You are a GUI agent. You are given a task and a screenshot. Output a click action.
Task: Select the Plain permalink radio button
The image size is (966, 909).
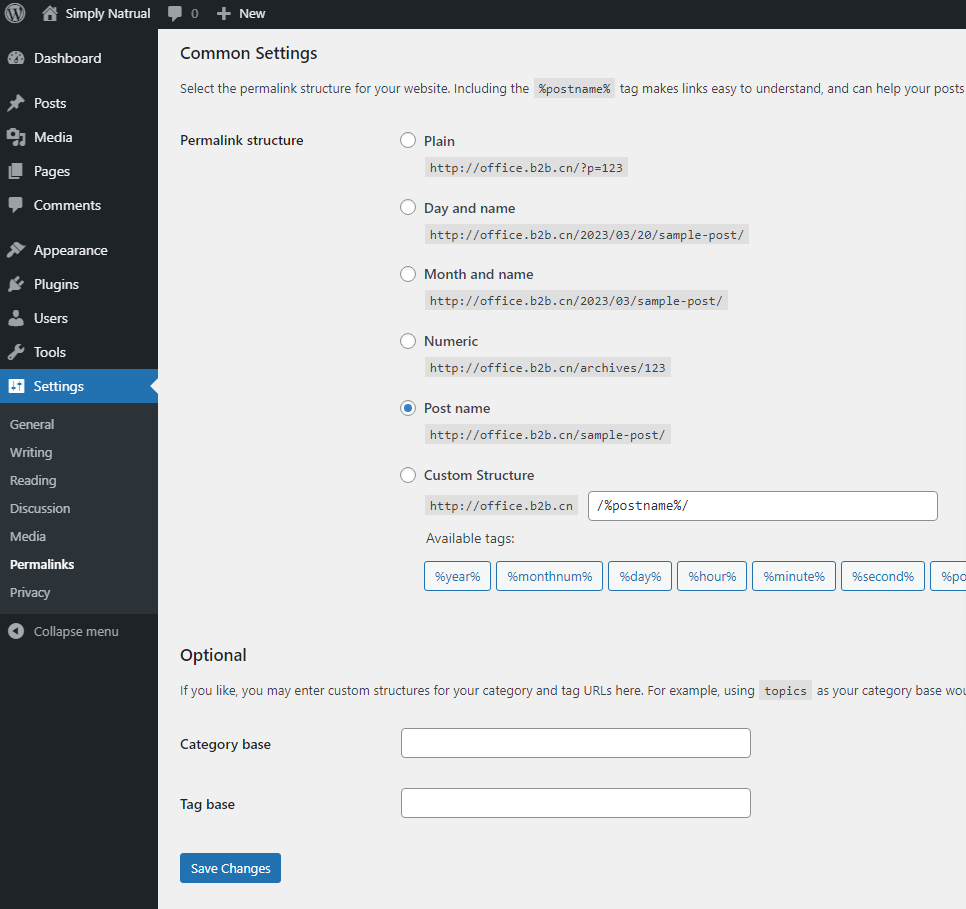point(408,141)
